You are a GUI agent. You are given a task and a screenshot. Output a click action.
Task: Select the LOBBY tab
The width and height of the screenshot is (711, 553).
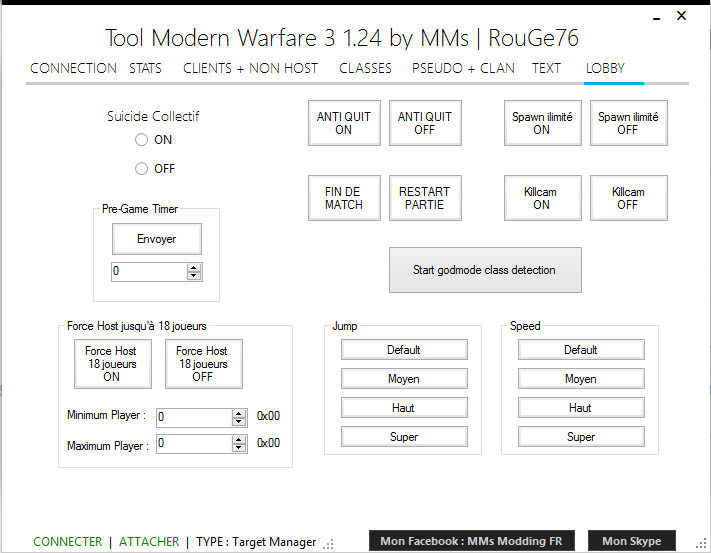605,68
